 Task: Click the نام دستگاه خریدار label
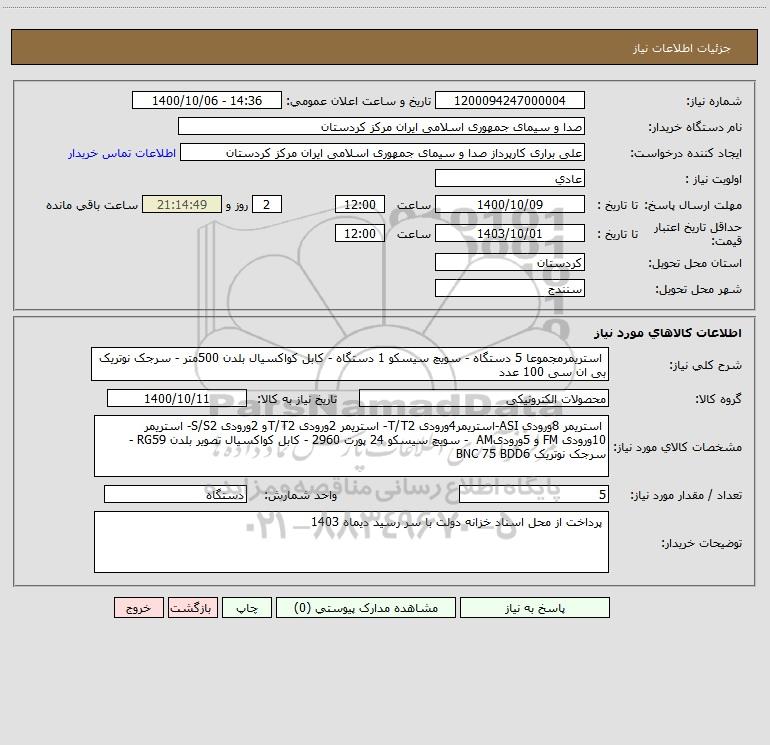[x=695, y=127]
